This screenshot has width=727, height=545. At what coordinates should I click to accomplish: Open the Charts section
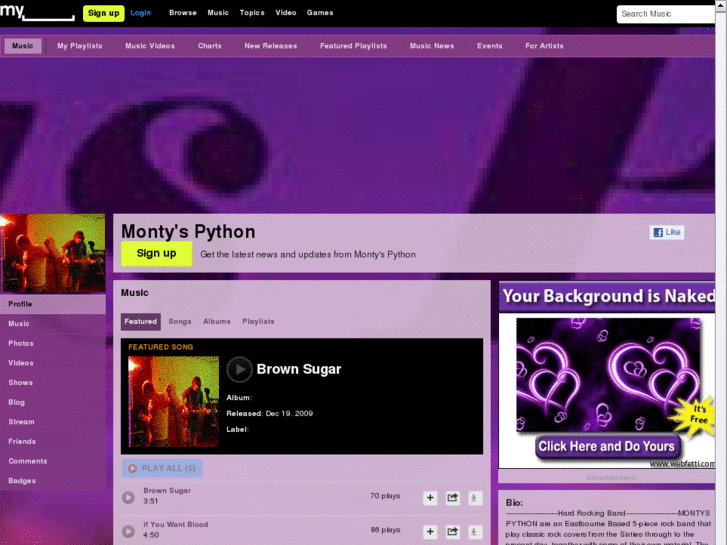[x=210, y=46]
